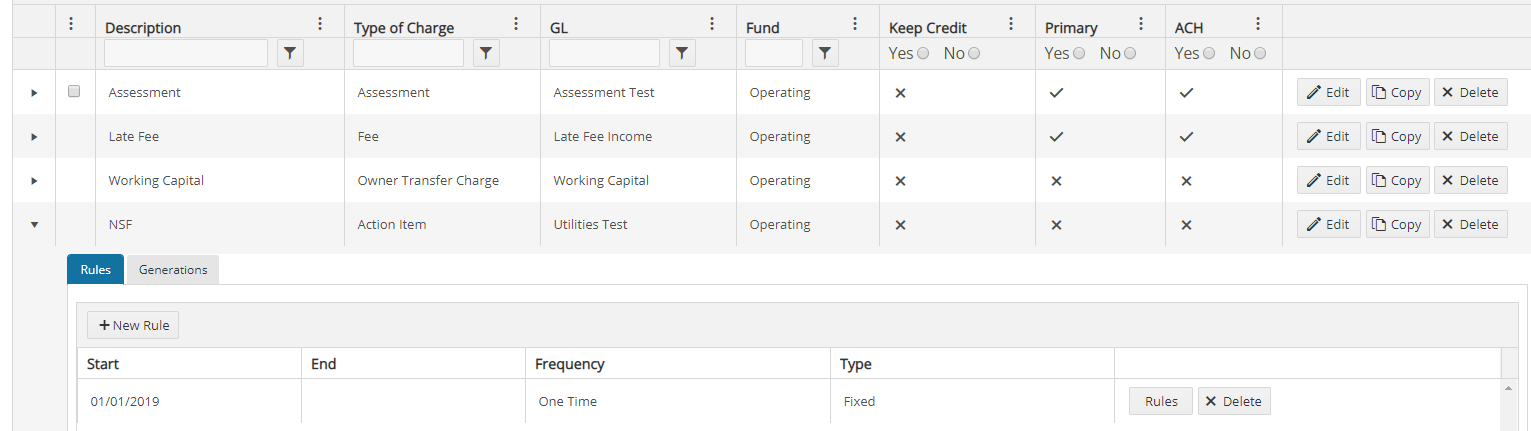Click the filter icon for Fund column
The image size is (1531, 431).
tap(823, 54)
